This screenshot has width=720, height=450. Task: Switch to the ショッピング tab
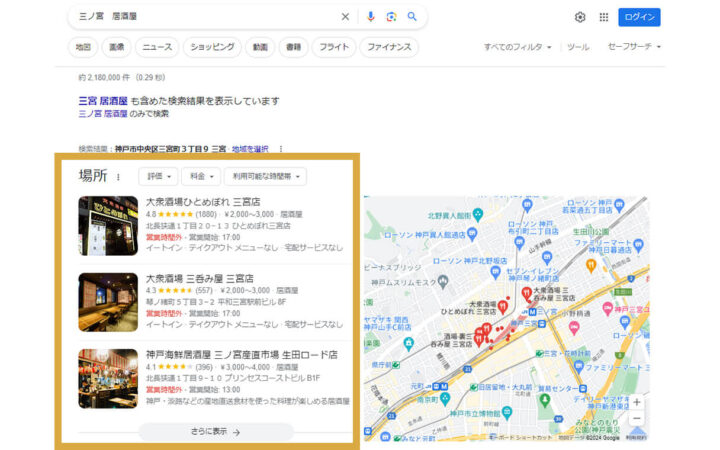click(x=212, y=47)
